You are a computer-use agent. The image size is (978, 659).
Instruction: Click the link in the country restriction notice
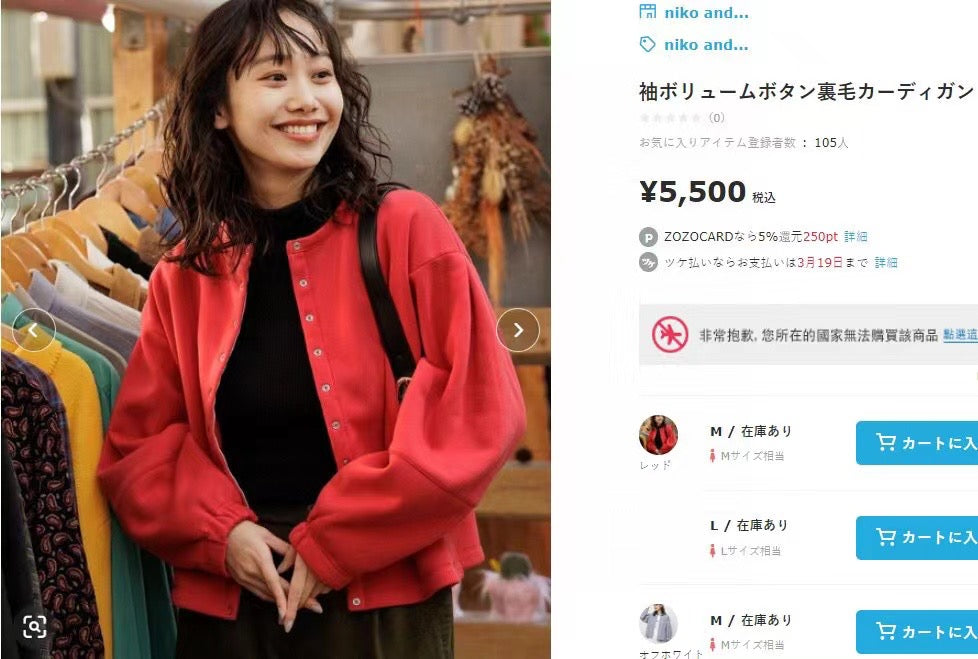click(961, 335)
